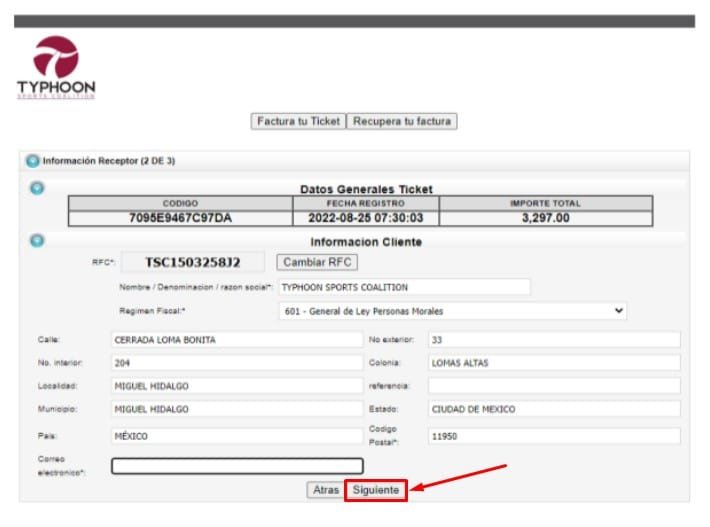The width and height of the screenshot is (710, 527).
Task: Focus the Correo electronico field
Action: pos(237,466)
